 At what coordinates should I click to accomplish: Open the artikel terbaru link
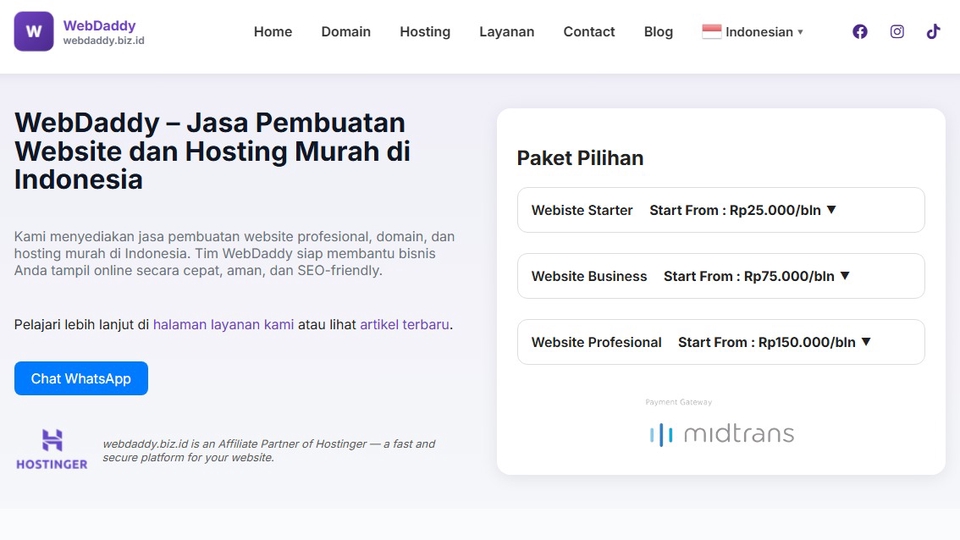[404, 325]
